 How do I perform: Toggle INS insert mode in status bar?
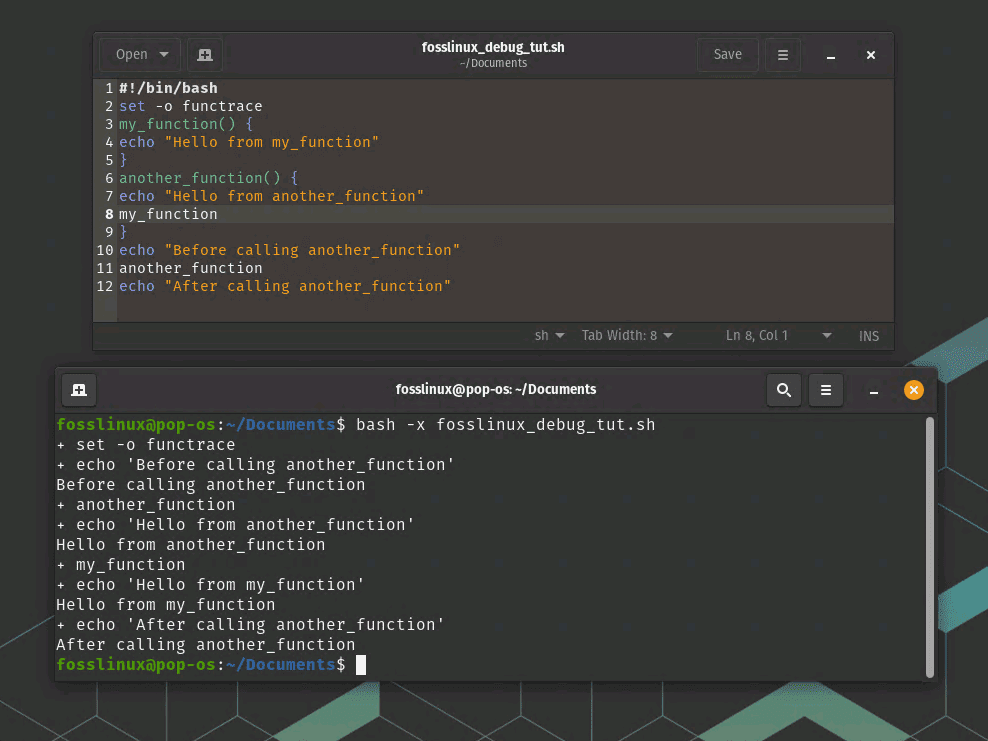[868, 336]
